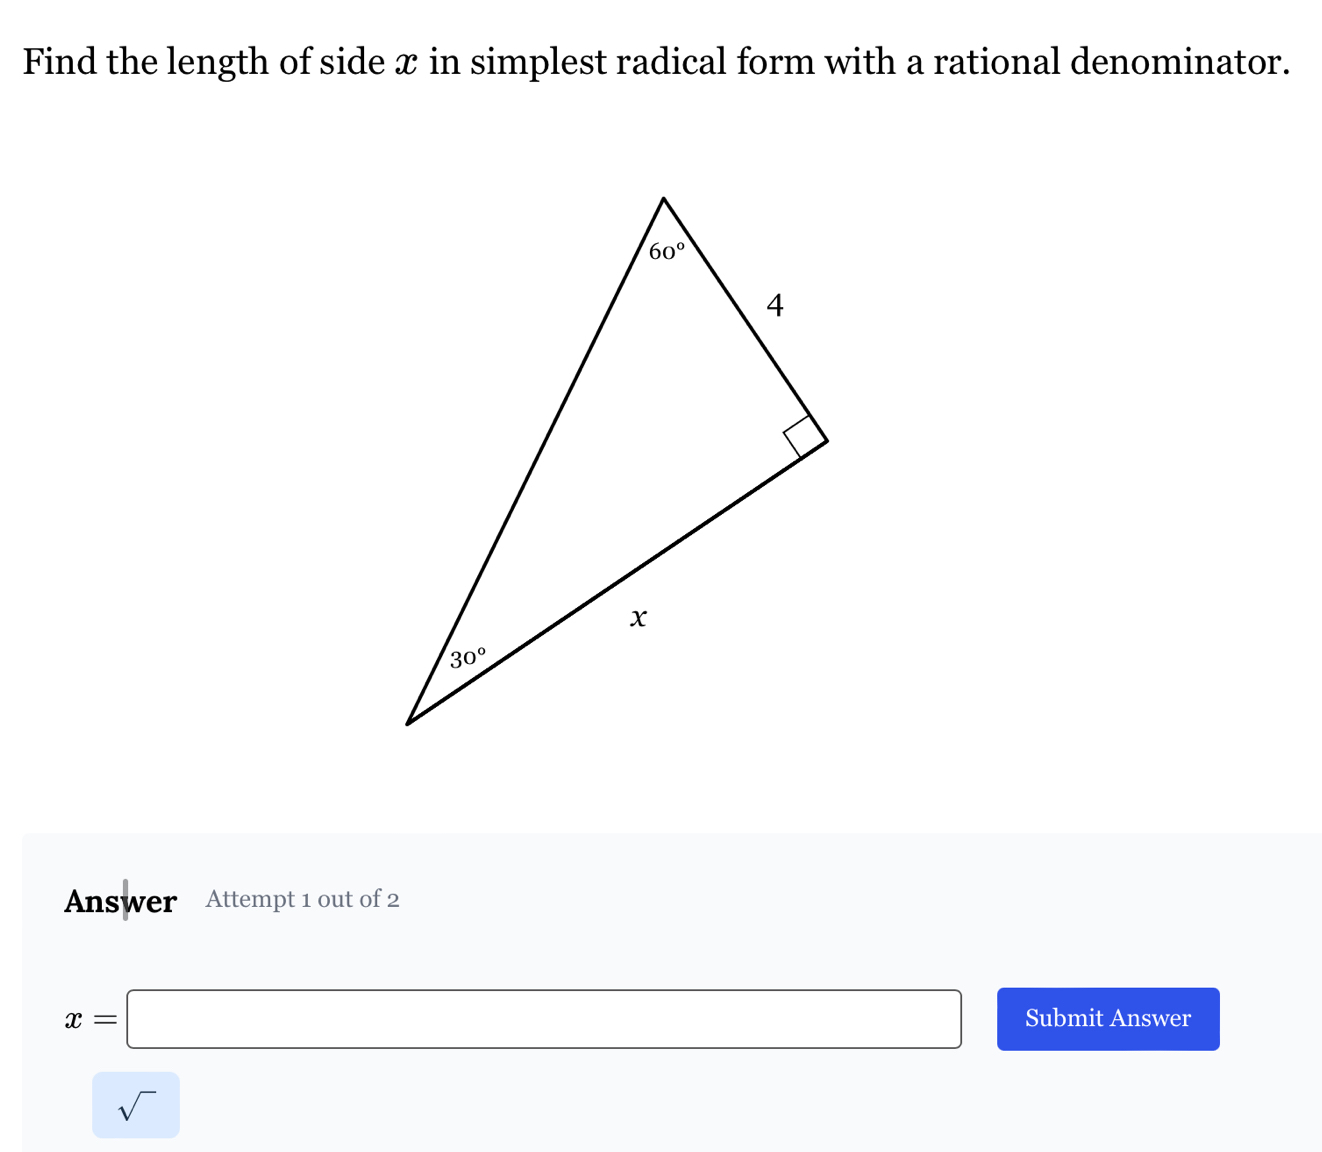This screenshot has height=1152, width=1322.
Task: Focus the x answer input field
Action: (544, 1019)
